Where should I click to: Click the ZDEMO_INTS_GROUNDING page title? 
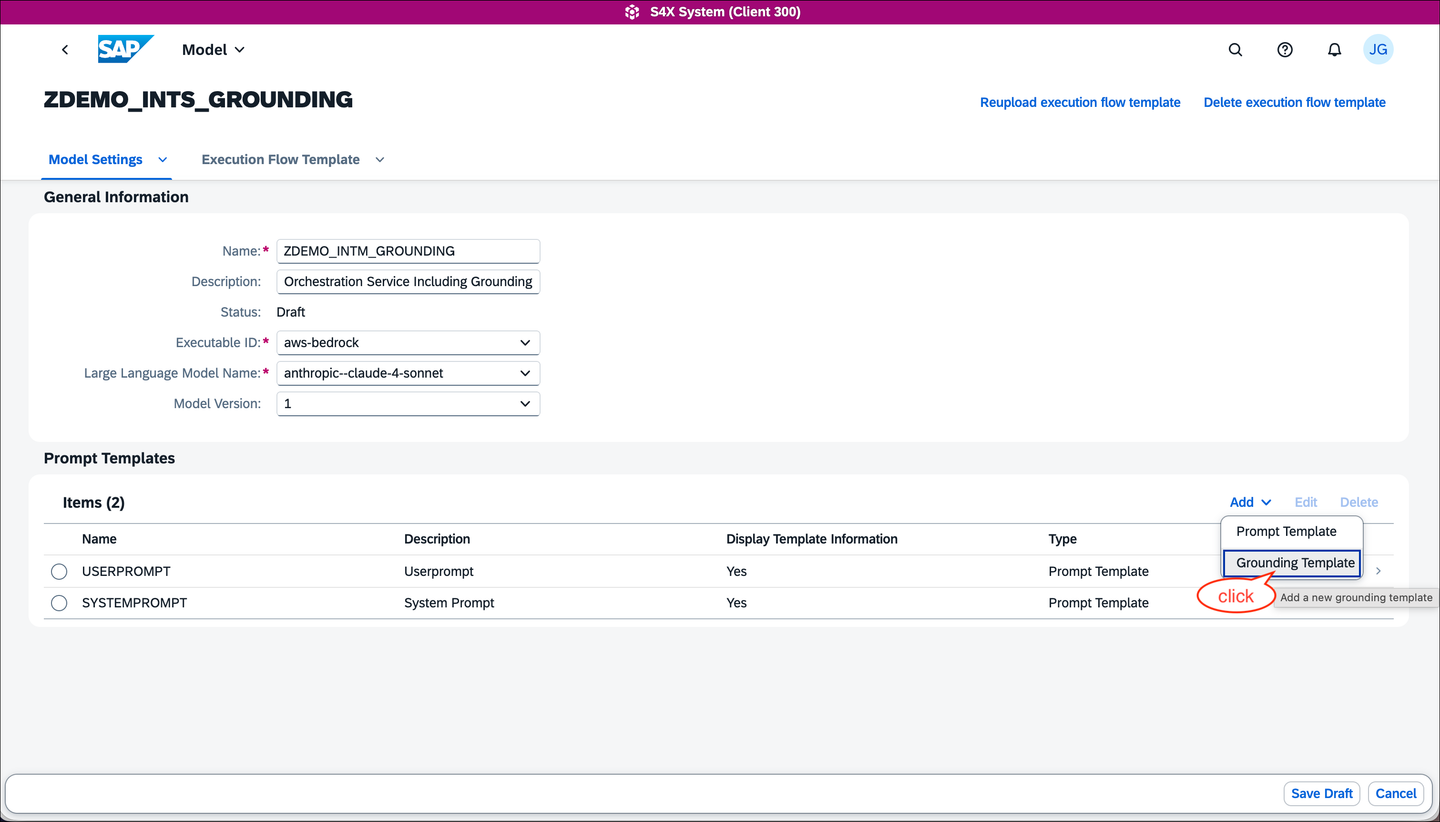[x=198, y=100]
